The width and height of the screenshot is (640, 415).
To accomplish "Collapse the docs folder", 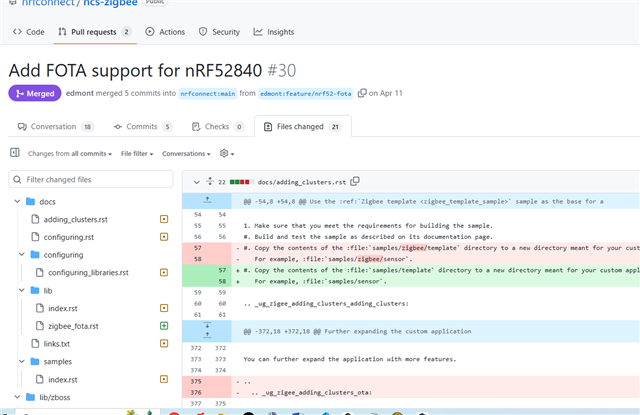I will (17, 201).
